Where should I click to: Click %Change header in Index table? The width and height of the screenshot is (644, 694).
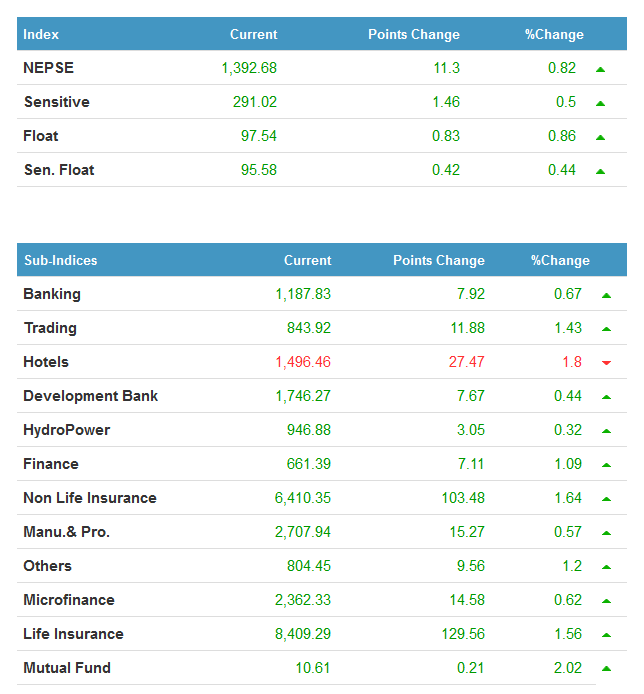point(554,35)
